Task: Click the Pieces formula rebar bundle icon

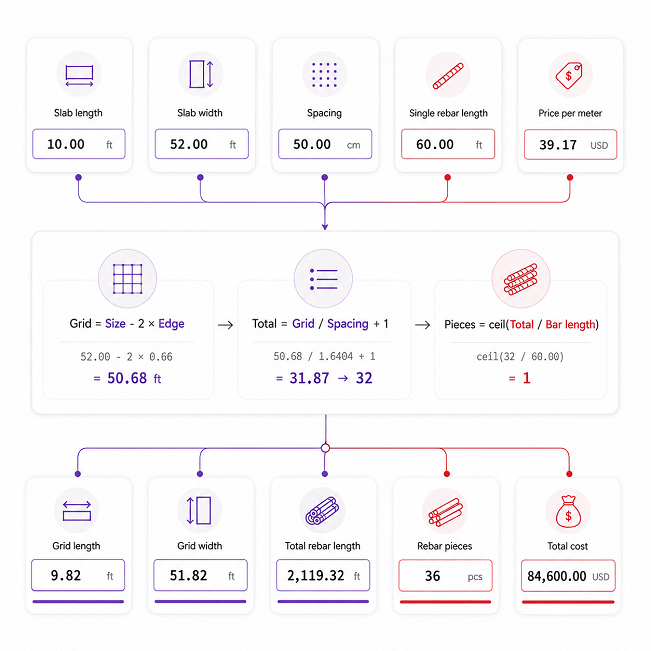Action: click(521, 279)
